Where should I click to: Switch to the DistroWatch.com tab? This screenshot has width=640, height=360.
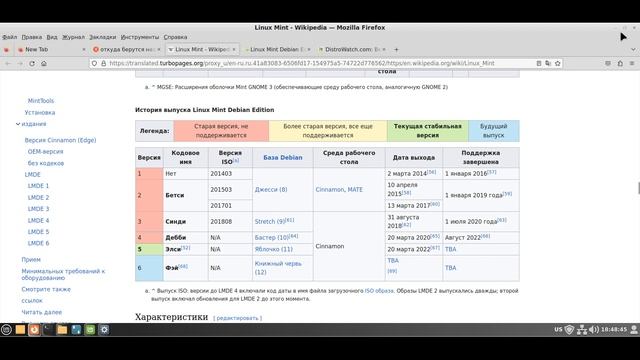click(x=352, y=49)
